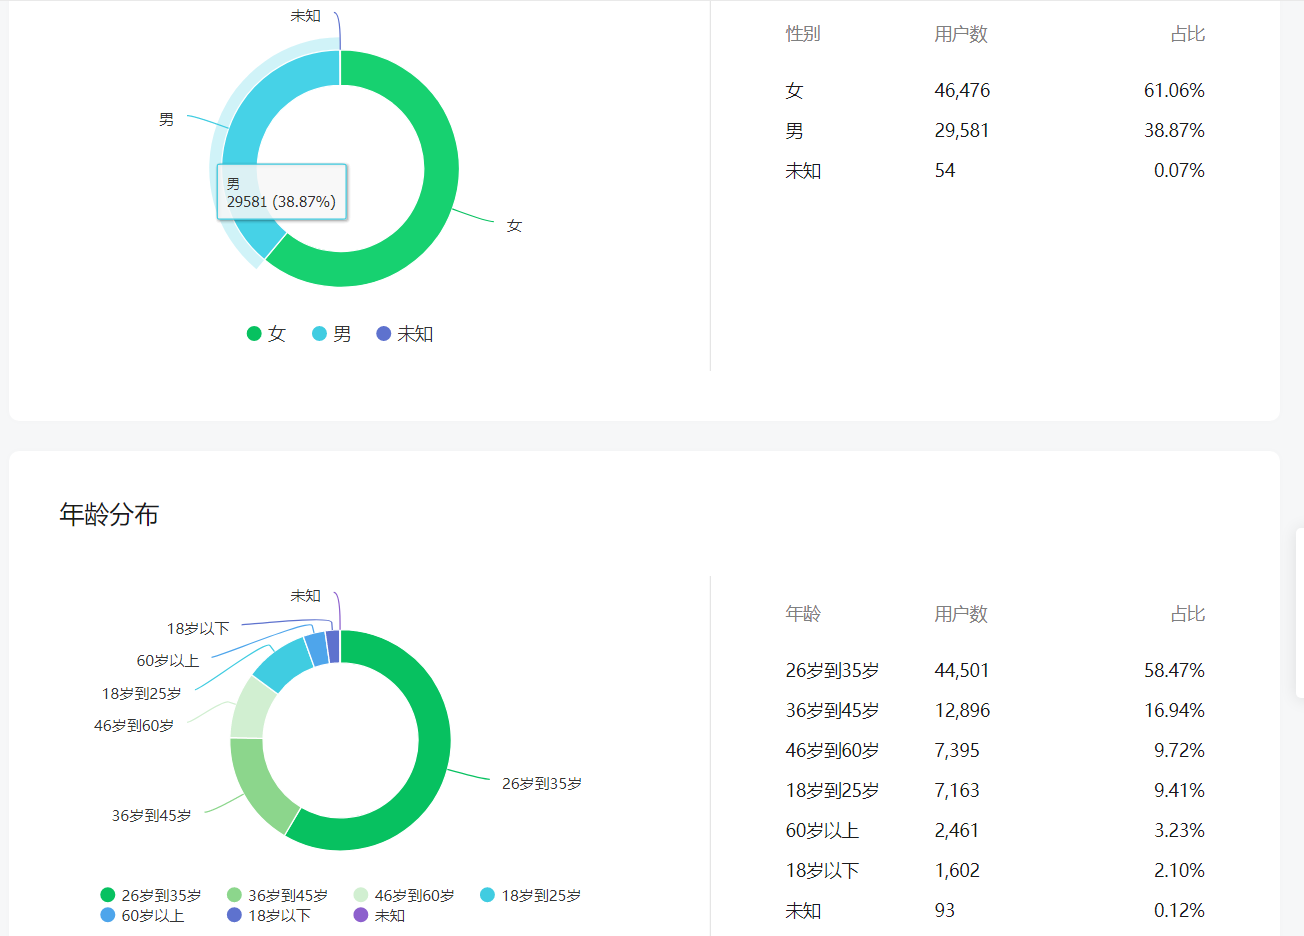Viewport: 1304px width, 936px height.
Task: Click the percentage 0.12%
Action: 1179,911
